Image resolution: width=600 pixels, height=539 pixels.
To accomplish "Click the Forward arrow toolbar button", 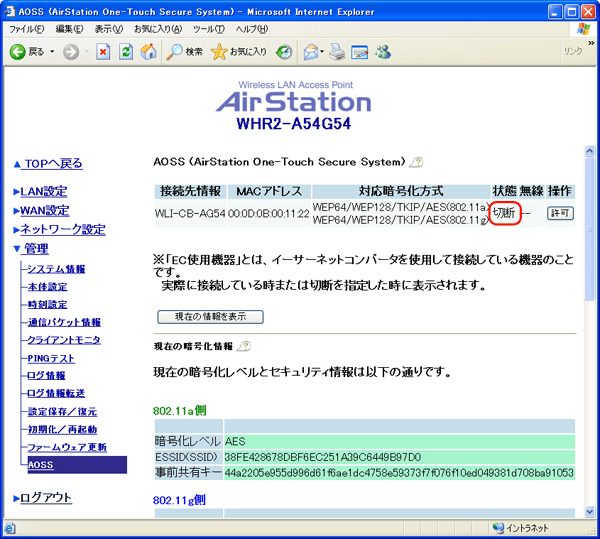I will (x=71, y=52).
